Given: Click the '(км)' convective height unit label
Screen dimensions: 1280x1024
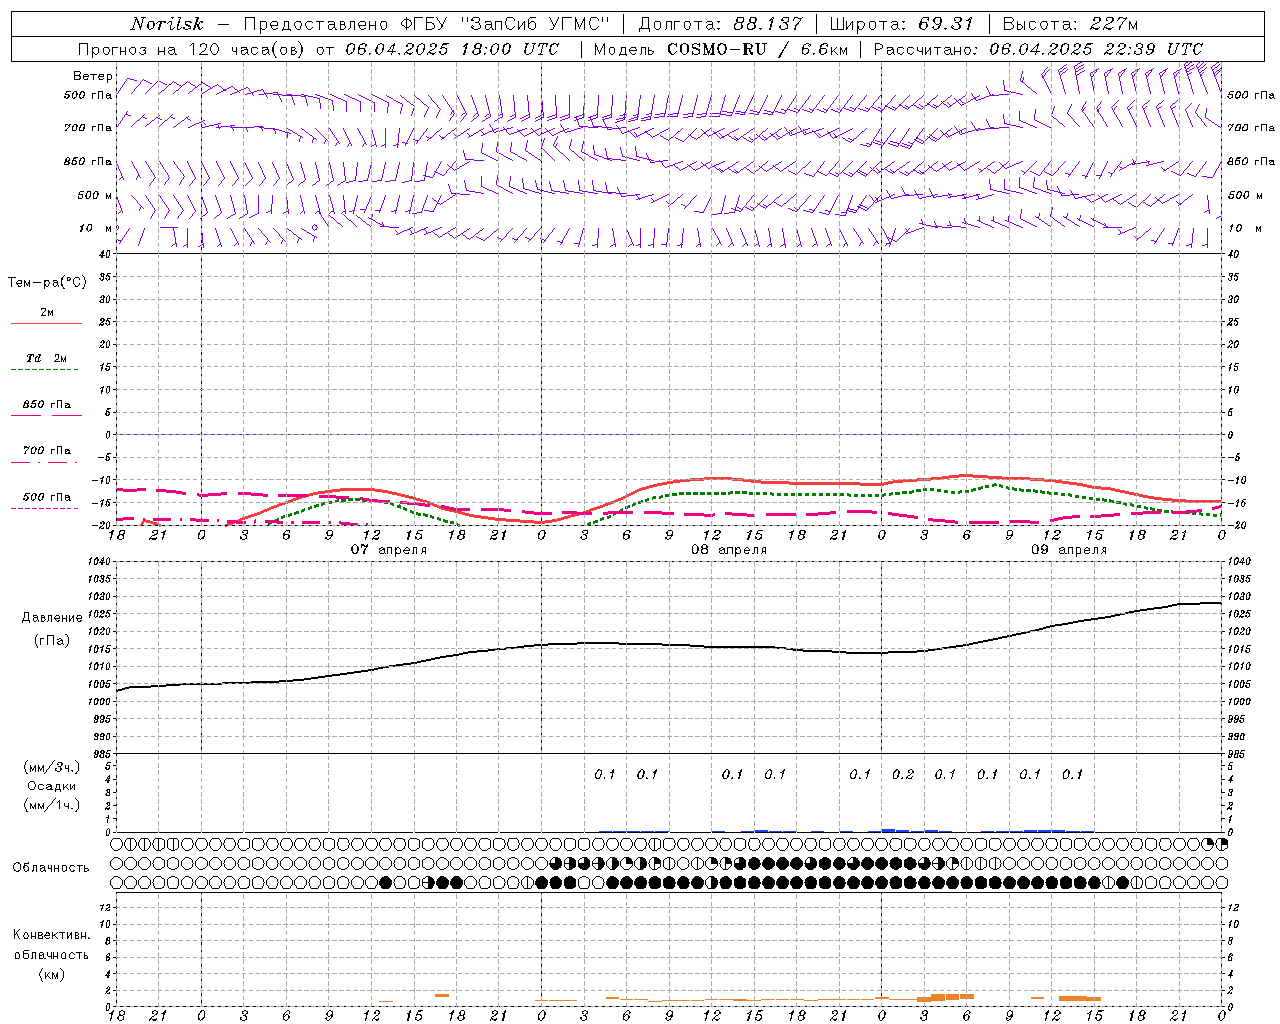Looking at the screenshot, I should (52, 974).
